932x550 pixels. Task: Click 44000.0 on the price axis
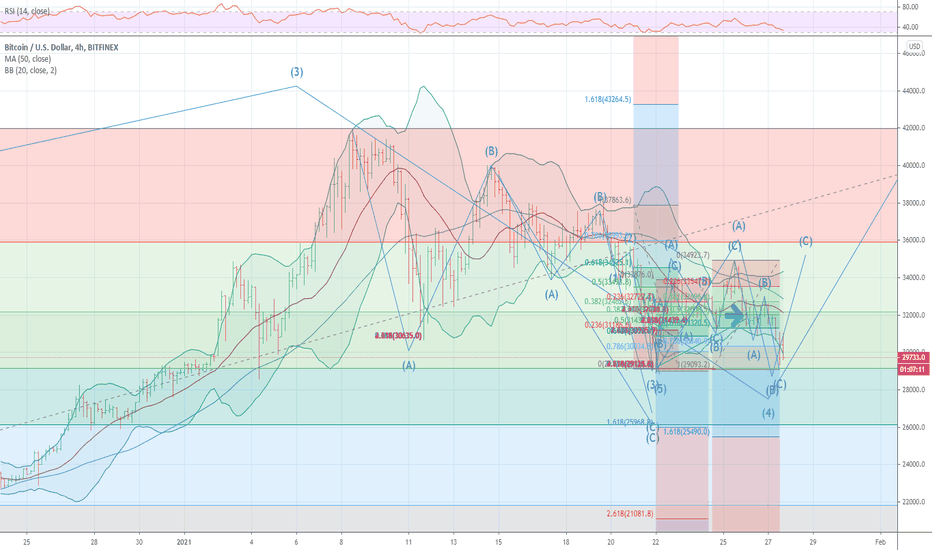(x=914, y=91)
